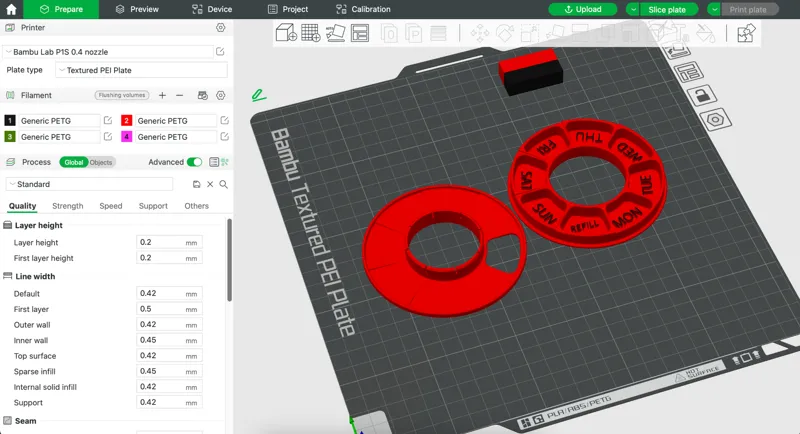Click the Print plate button
This screenshot has width=800, height=434.
coord(748,9)
